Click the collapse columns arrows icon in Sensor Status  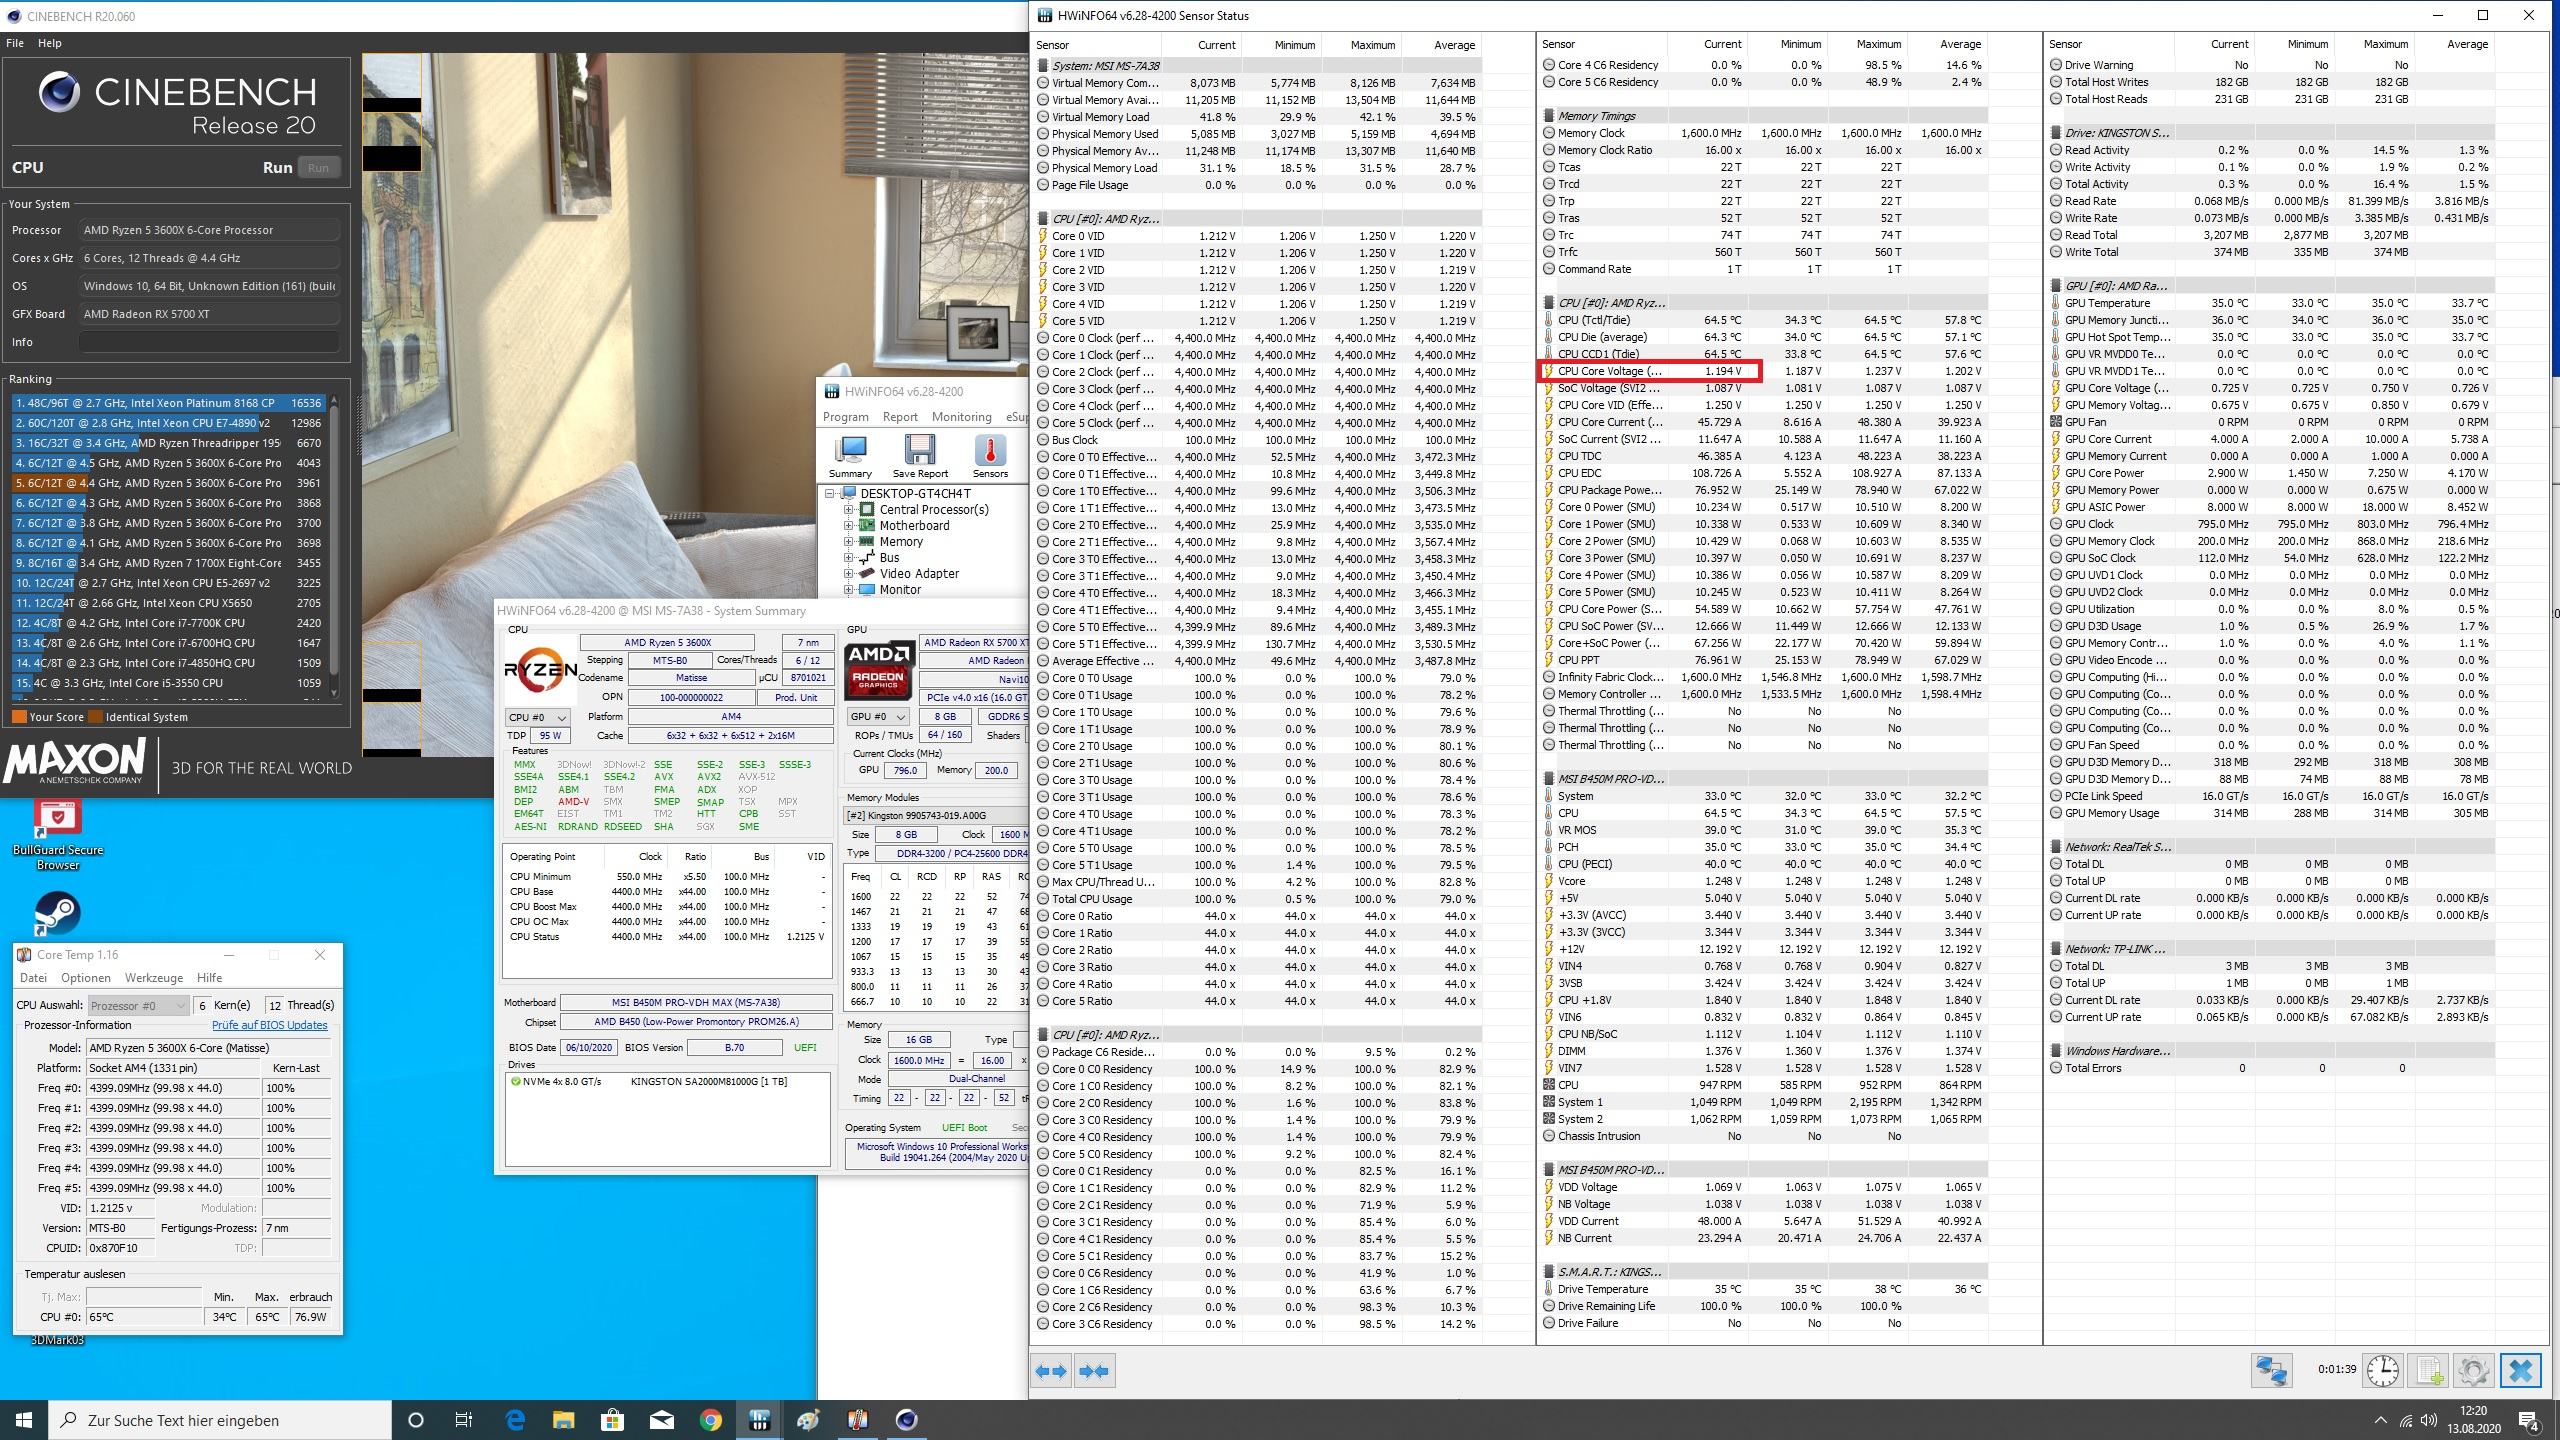pyautogui.click(x=1094, y=1371)
